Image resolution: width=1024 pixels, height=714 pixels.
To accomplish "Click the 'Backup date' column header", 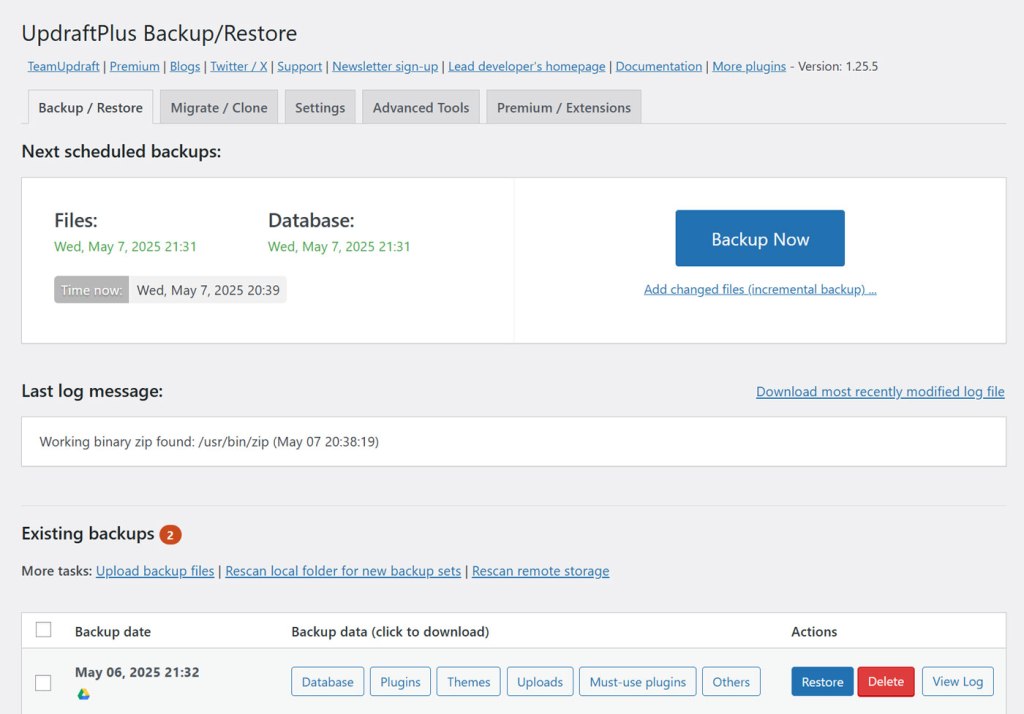I will click(x=113, y=632).
